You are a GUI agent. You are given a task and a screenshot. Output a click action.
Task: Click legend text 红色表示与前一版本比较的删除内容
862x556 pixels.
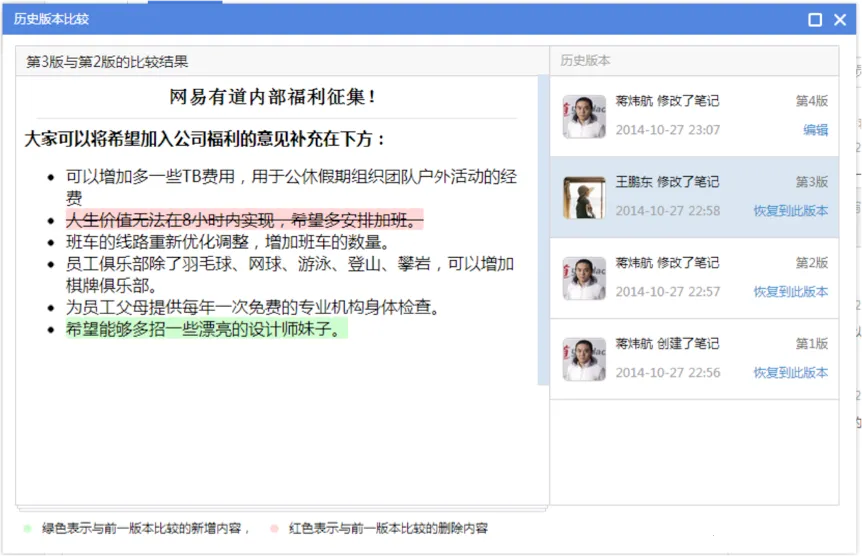coord(388,529)
